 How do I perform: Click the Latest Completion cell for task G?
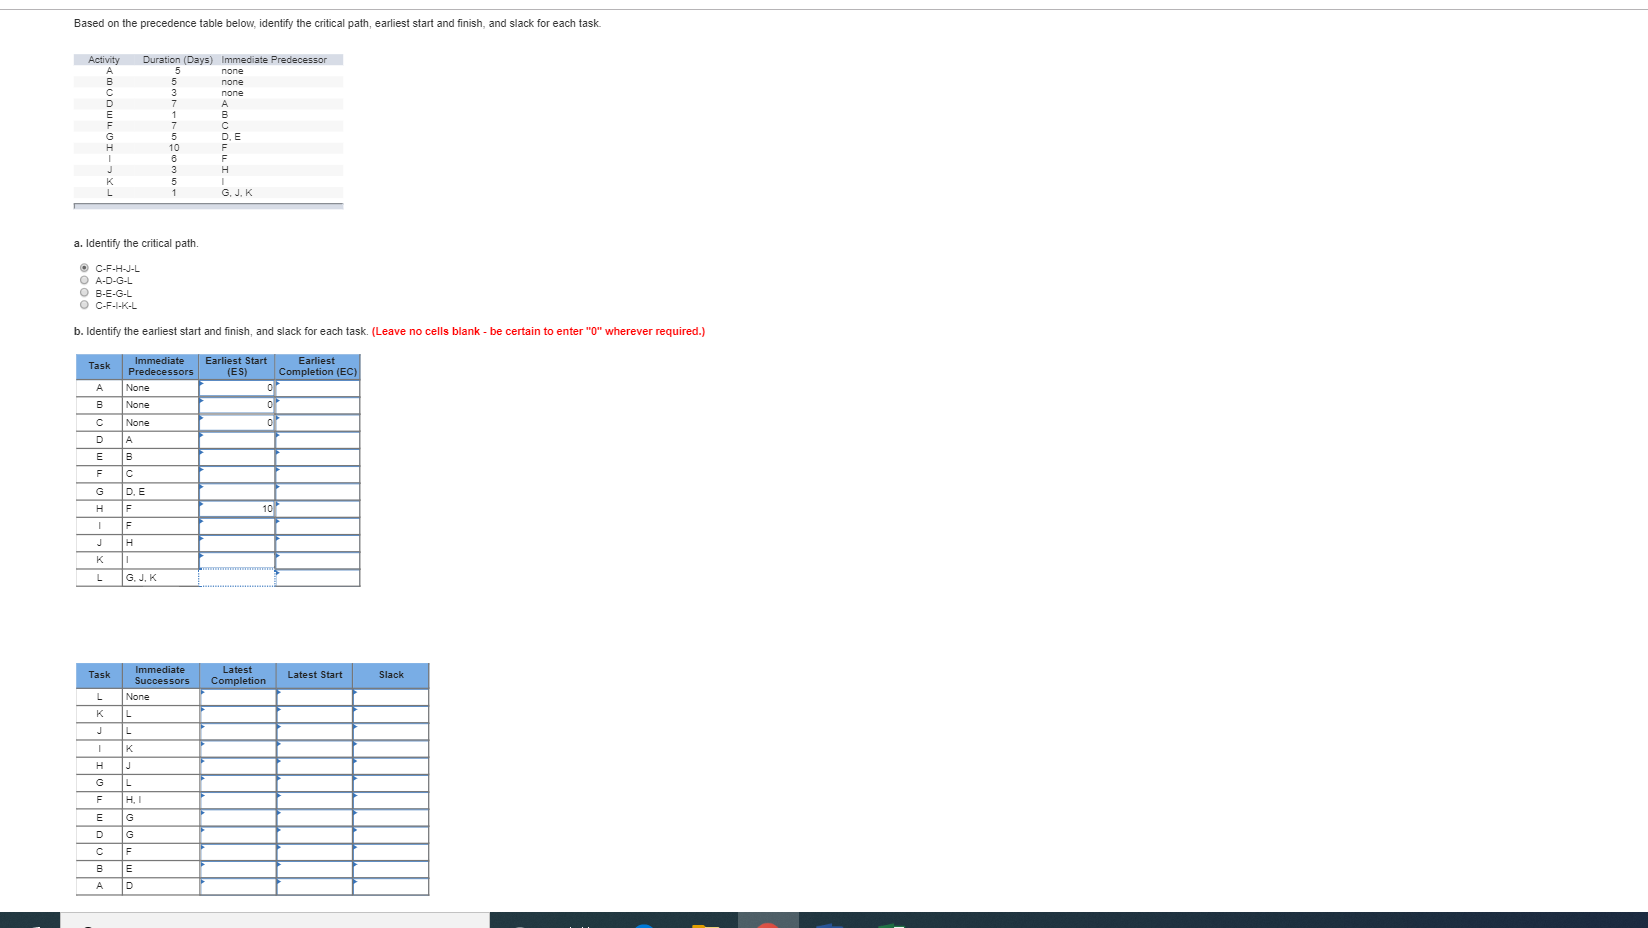(238, 783)
